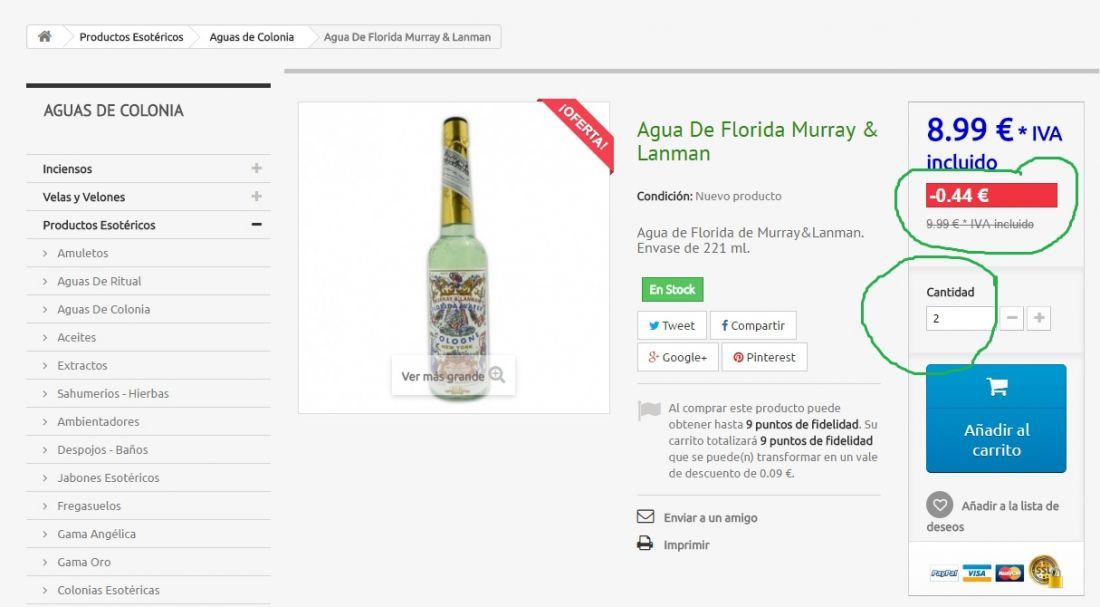Zoom product image with magnifier icon
The width and height of the screenshot is (1100, 607).
[x=497, y=375]
